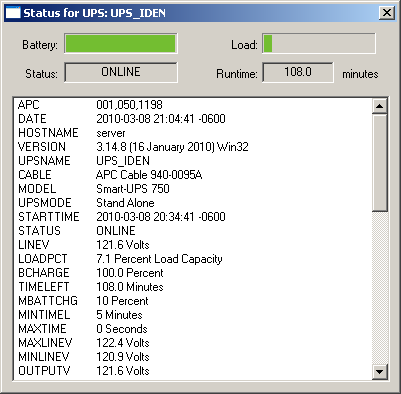Screen dimensions: 401x394
Task: Select the APC 001,050,1198 row
Action: click(x=193, y=105)
